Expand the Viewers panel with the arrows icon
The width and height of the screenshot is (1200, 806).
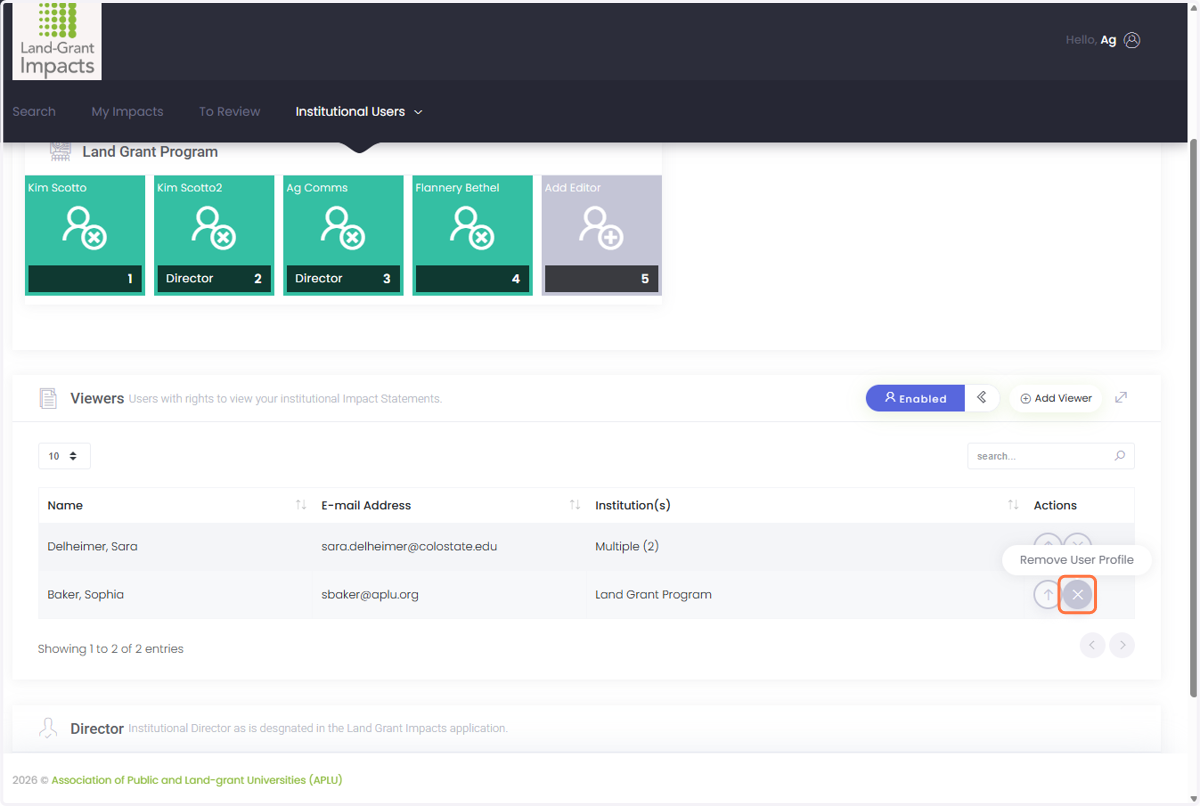point(1121,398)
